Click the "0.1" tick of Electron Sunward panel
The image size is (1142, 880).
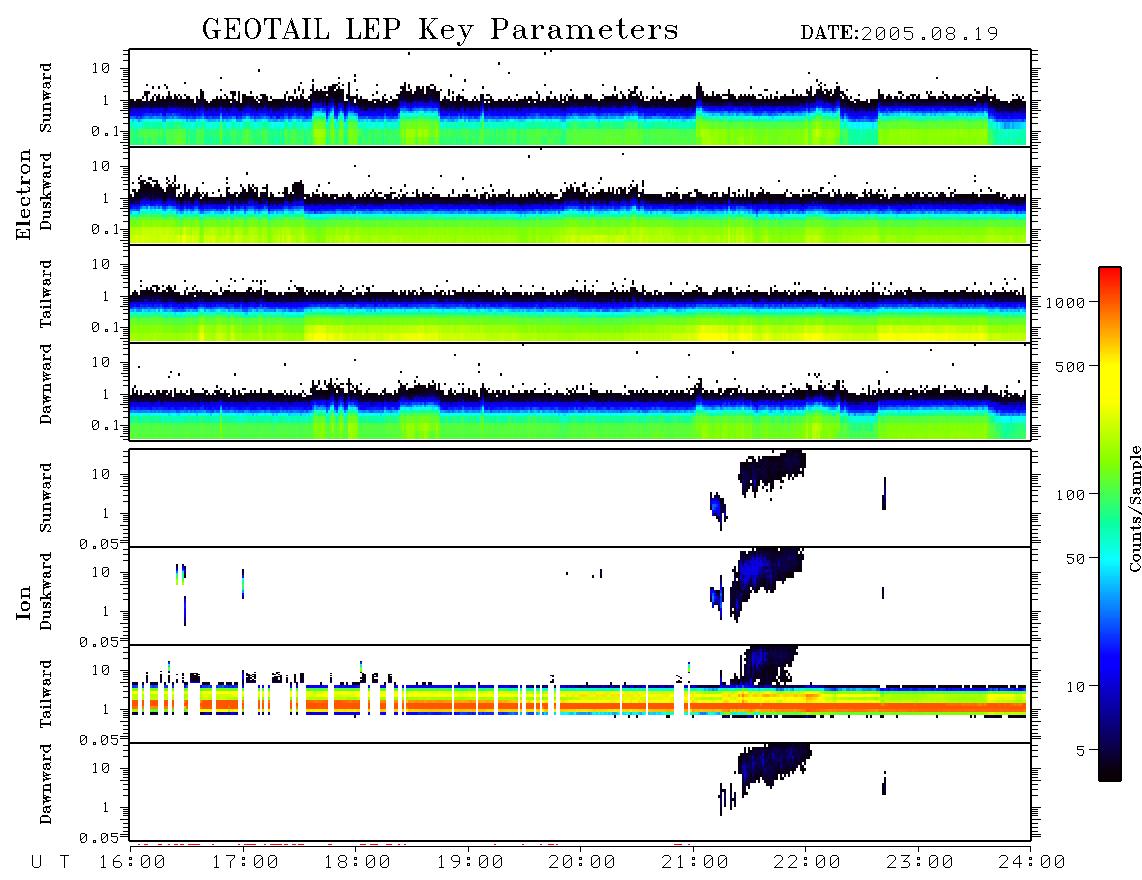106,131
